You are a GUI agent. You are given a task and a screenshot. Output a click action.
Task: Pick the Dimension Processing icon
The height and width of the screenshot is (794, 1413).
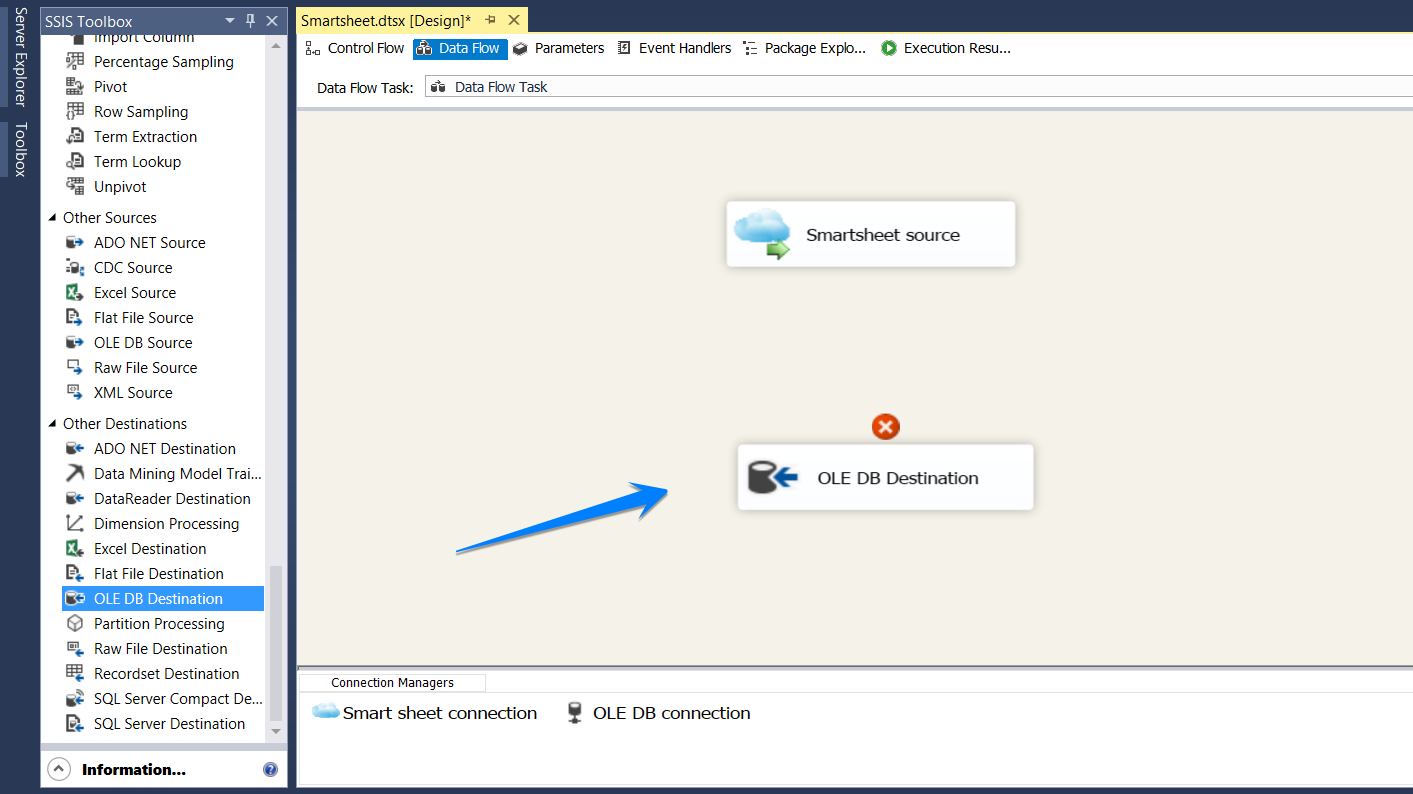pos(75,523)
